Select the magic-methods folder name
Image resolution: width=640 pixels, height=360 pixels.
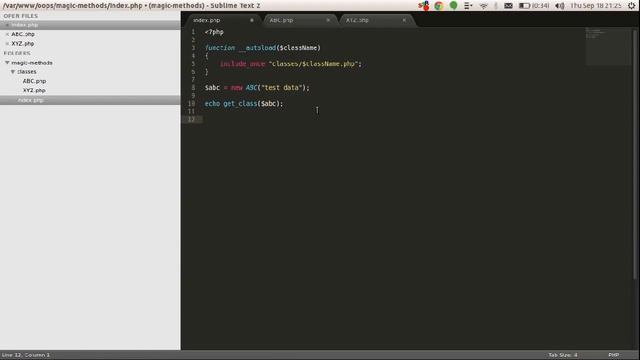[x=32, y=63]
